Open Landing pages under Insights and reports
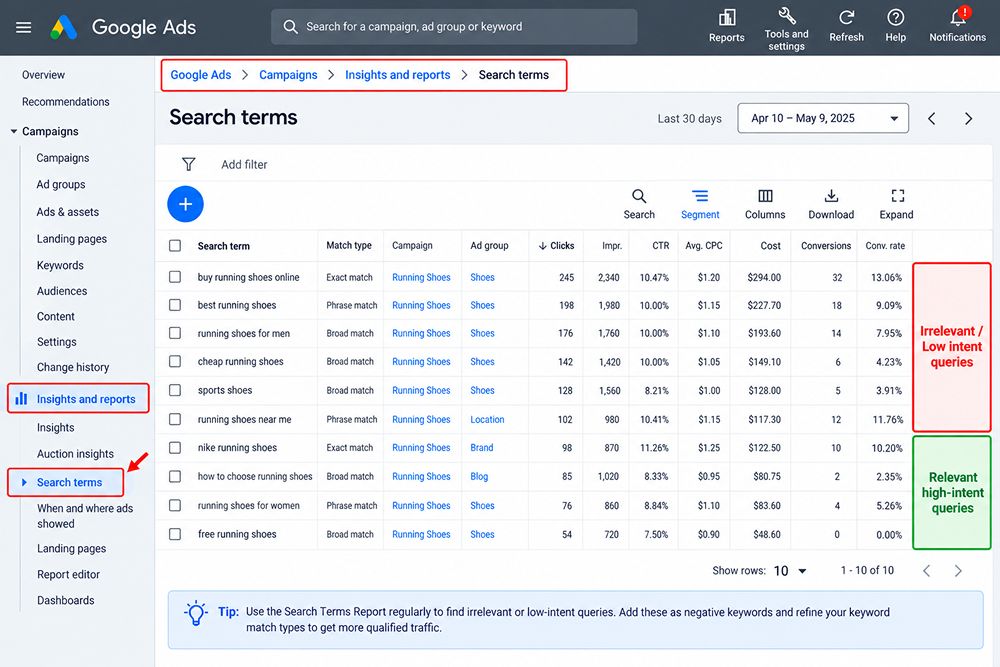 (x=71, y=548)
